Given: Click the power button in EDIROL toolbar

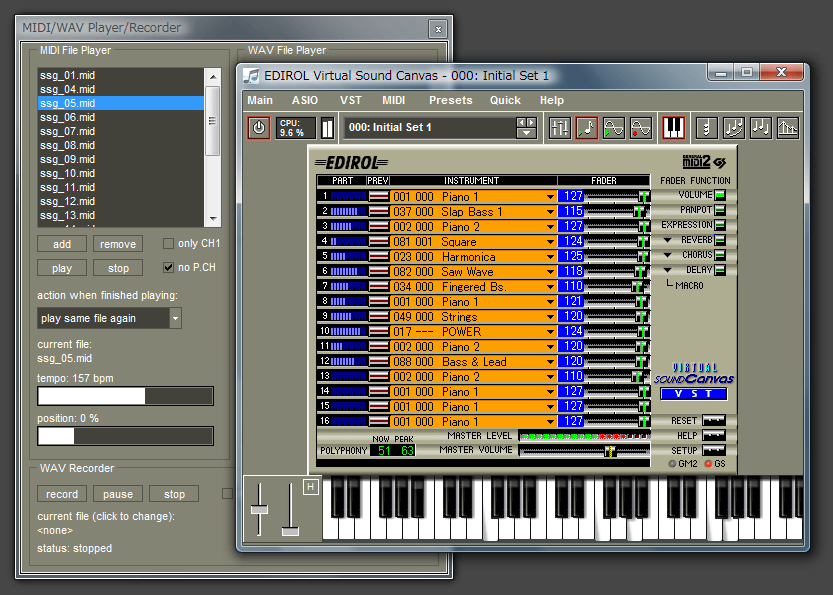Looking at the screenshot, I should tap(259, 128).
